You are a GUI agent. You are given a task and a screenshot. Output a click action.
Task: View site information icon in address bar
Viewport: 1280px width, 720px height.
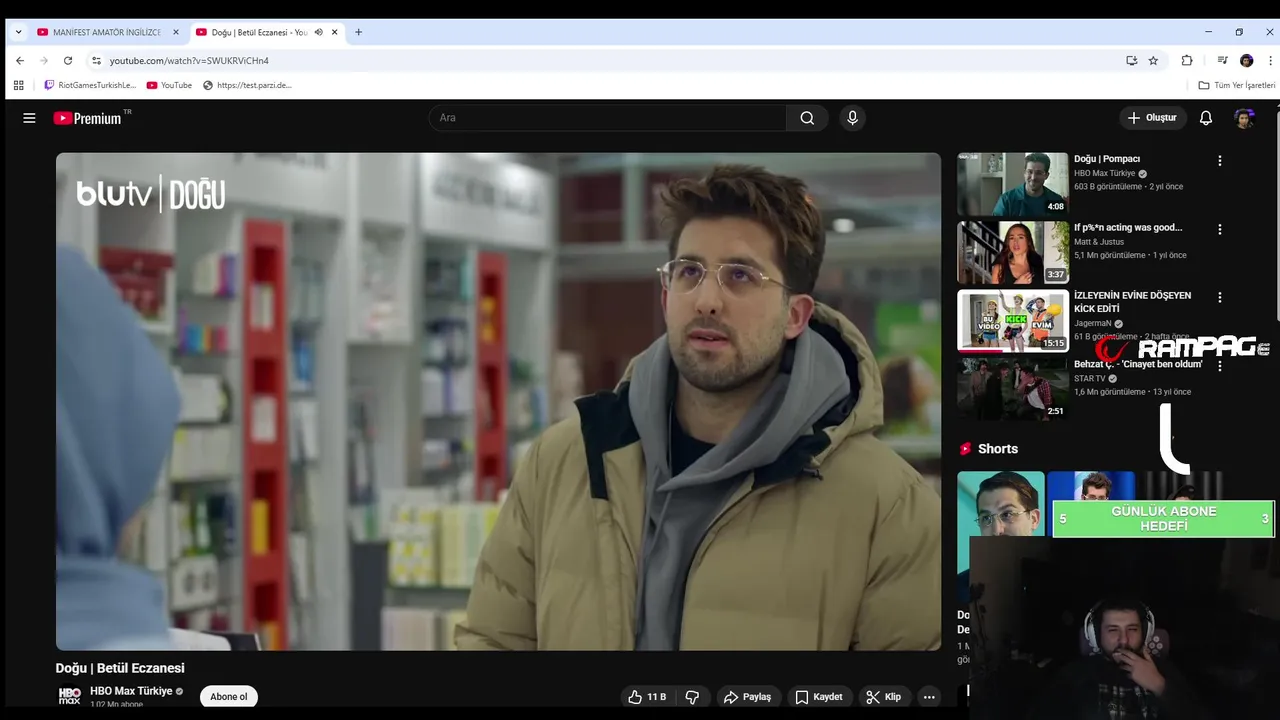pos(95,60)
